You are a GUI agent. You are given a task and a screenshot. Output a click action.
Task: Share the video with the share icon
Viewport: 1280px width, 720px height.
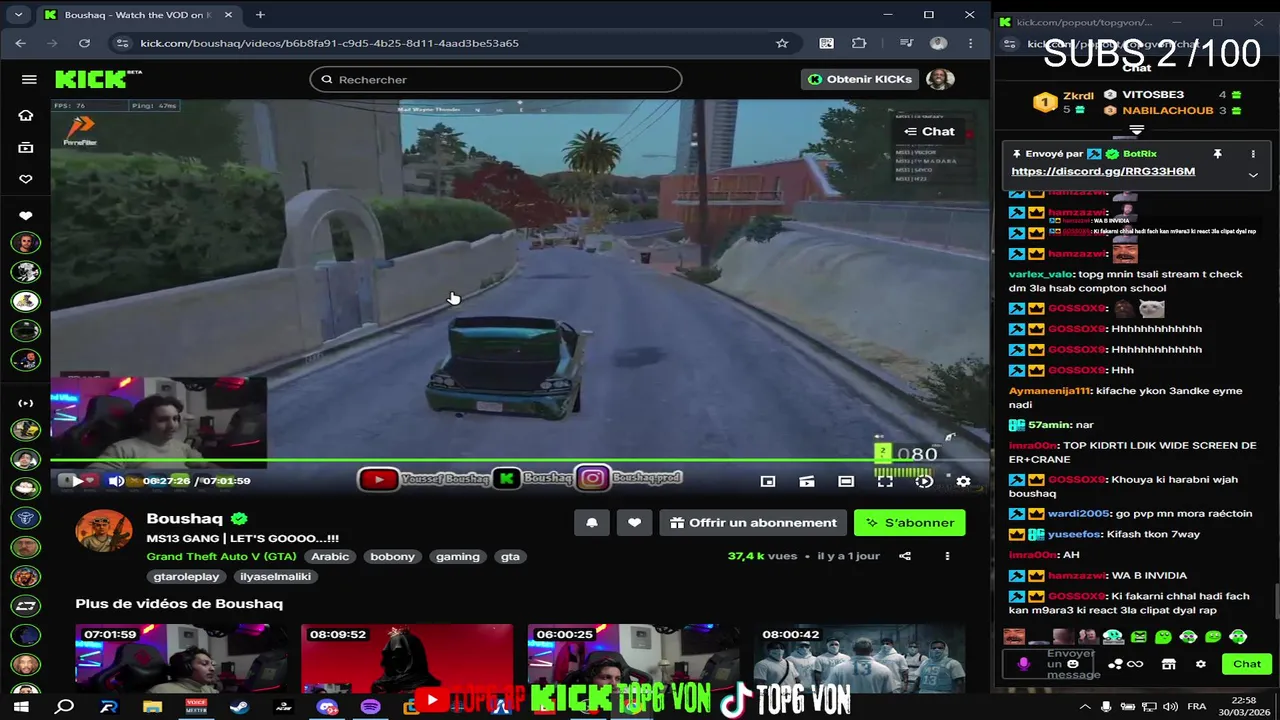[905, 556]
